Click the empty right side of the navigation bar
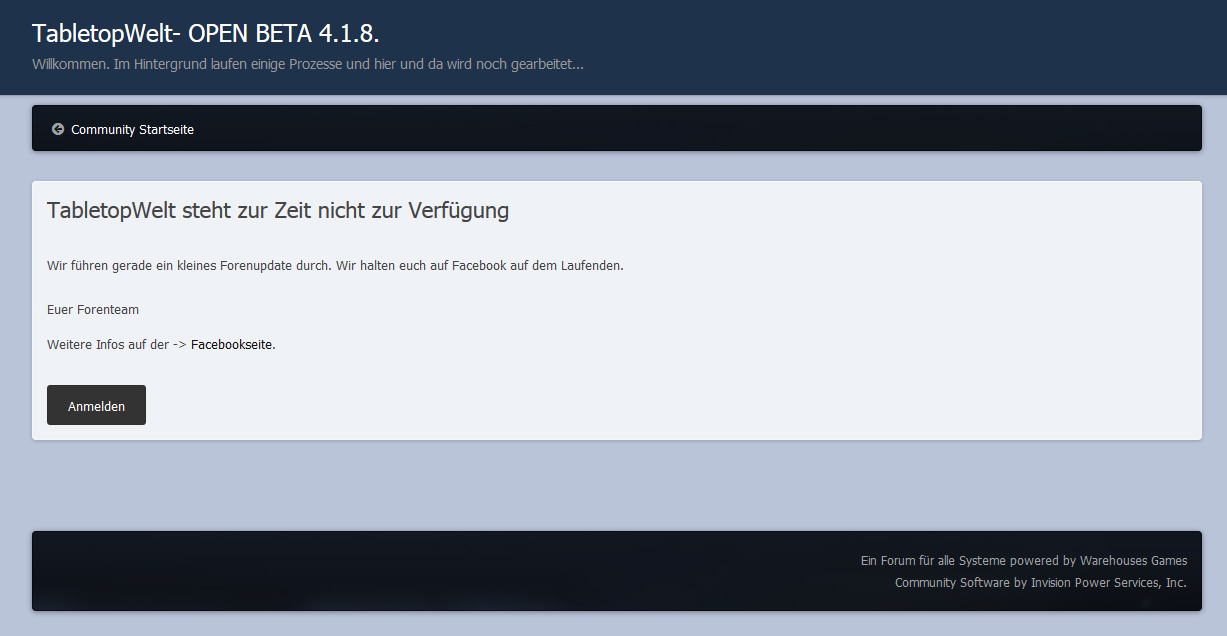The height and width of the screenshot is (636, 1227). (800, 129)
